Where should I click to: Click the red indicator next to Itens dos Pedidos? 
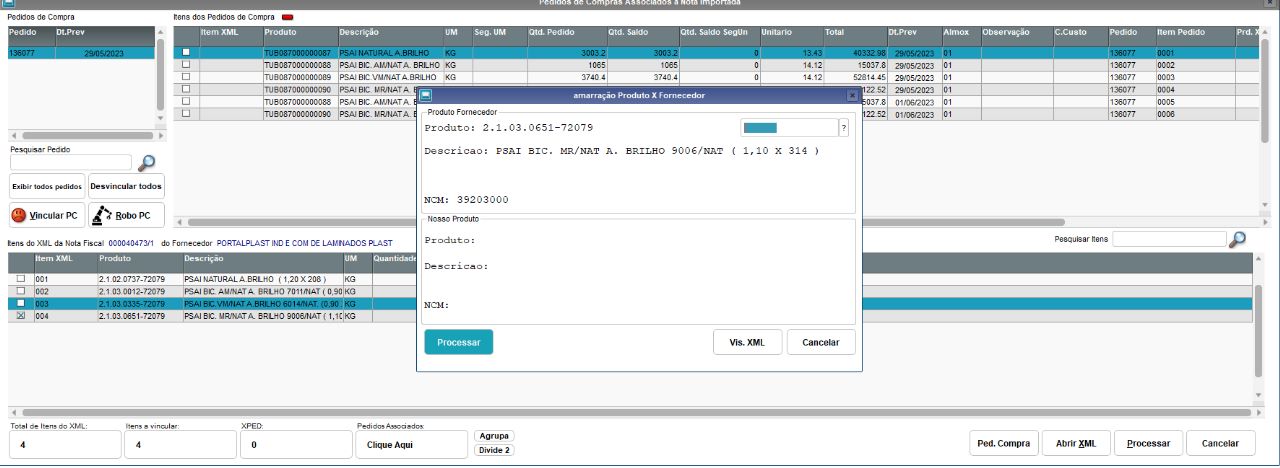click(287, 18)
